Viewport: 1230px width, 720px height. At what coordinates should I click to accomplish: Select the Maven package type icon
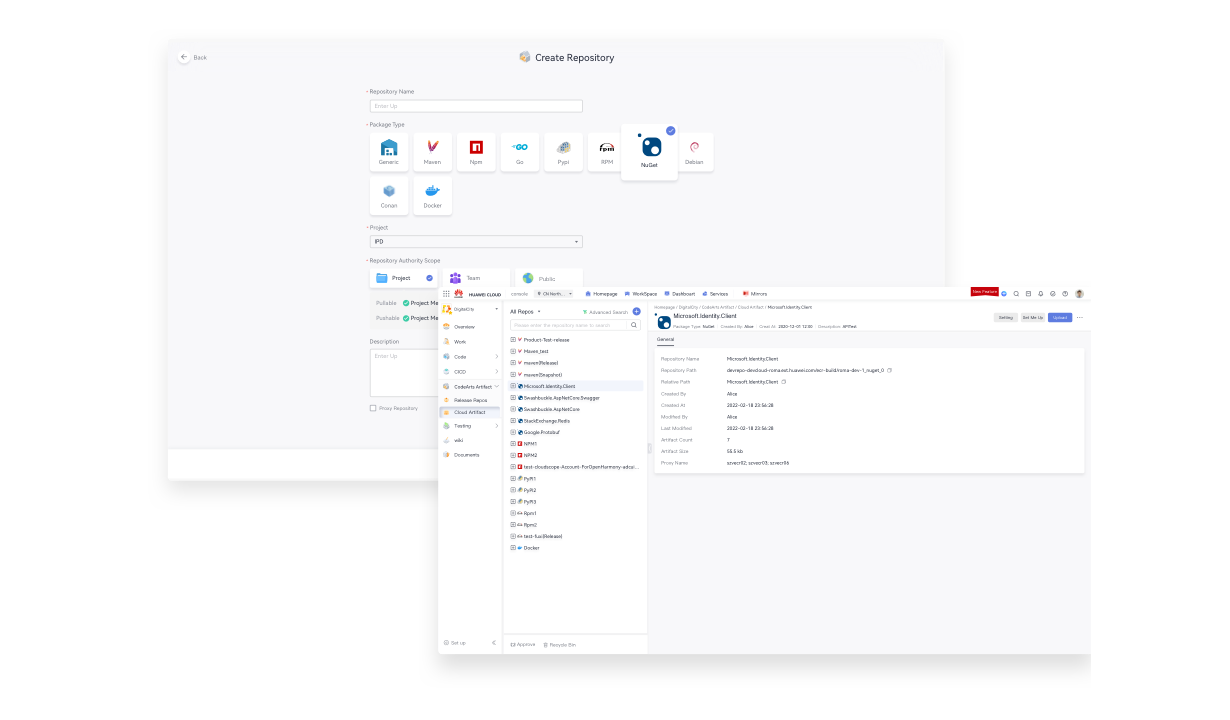click(432, 151)
